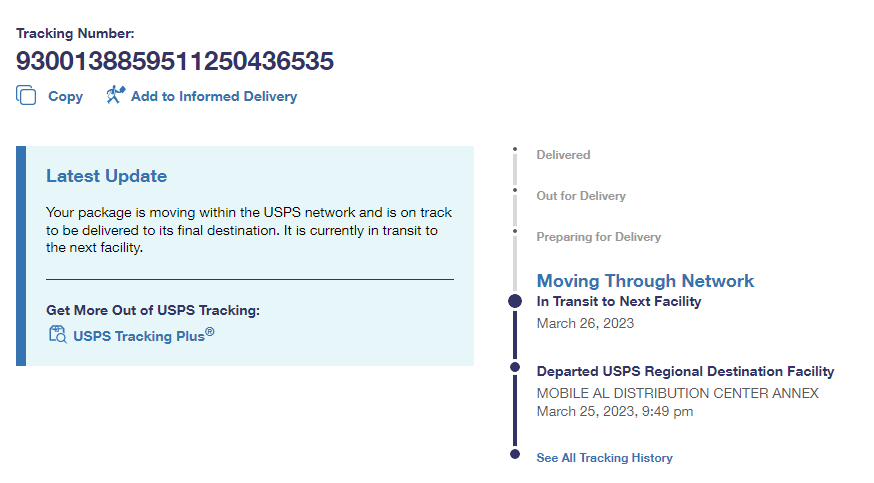874x483 pixels.
Task: Click the Departed Regional Facility timeline dot
Action: point(515,367)
